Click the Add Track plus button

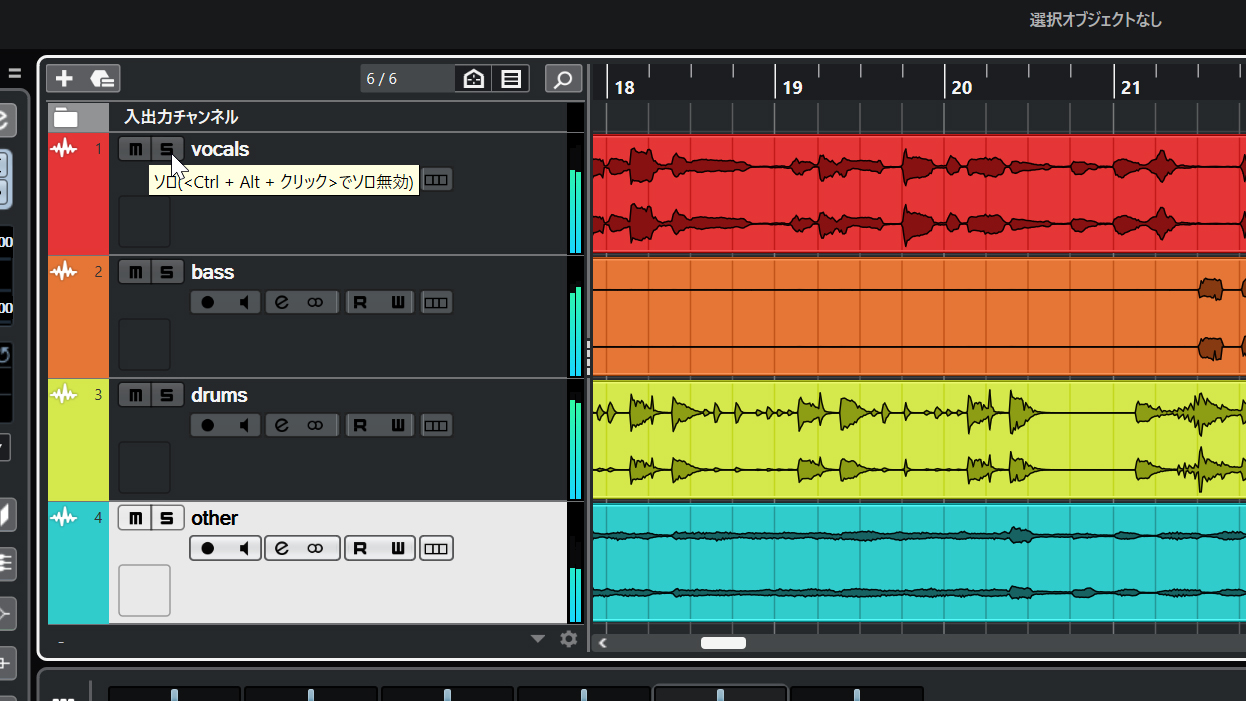[x=65, y=79]
